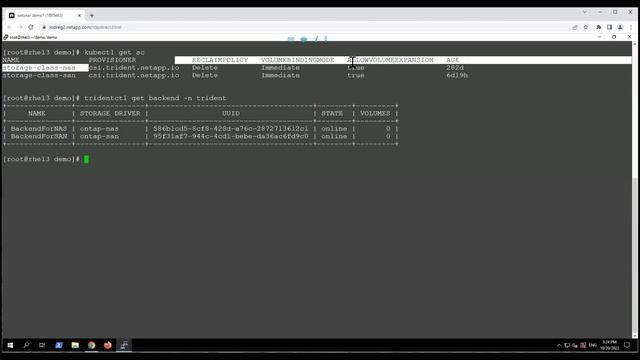Image resolution: width=640 pixels, height=360 pixels.
Task: Open the red tray notification icon
Action: coord(583,345)
